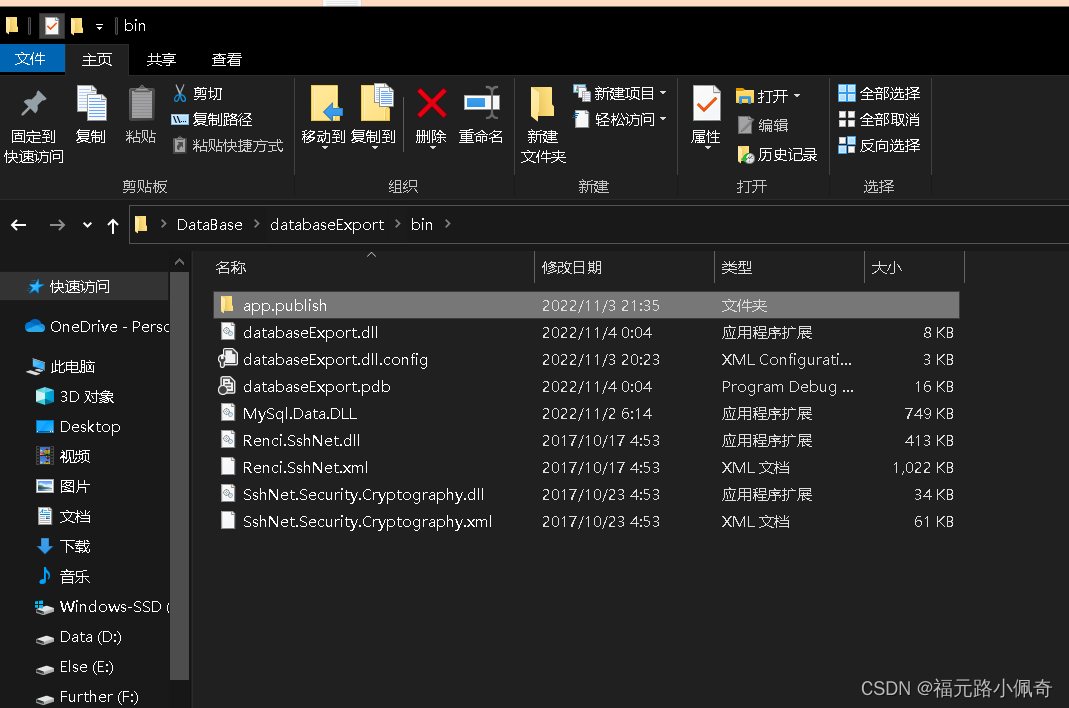Click the red Delete (删除) icon
This screenshot has height=708, width=1069.
click(x=431, y=104)
